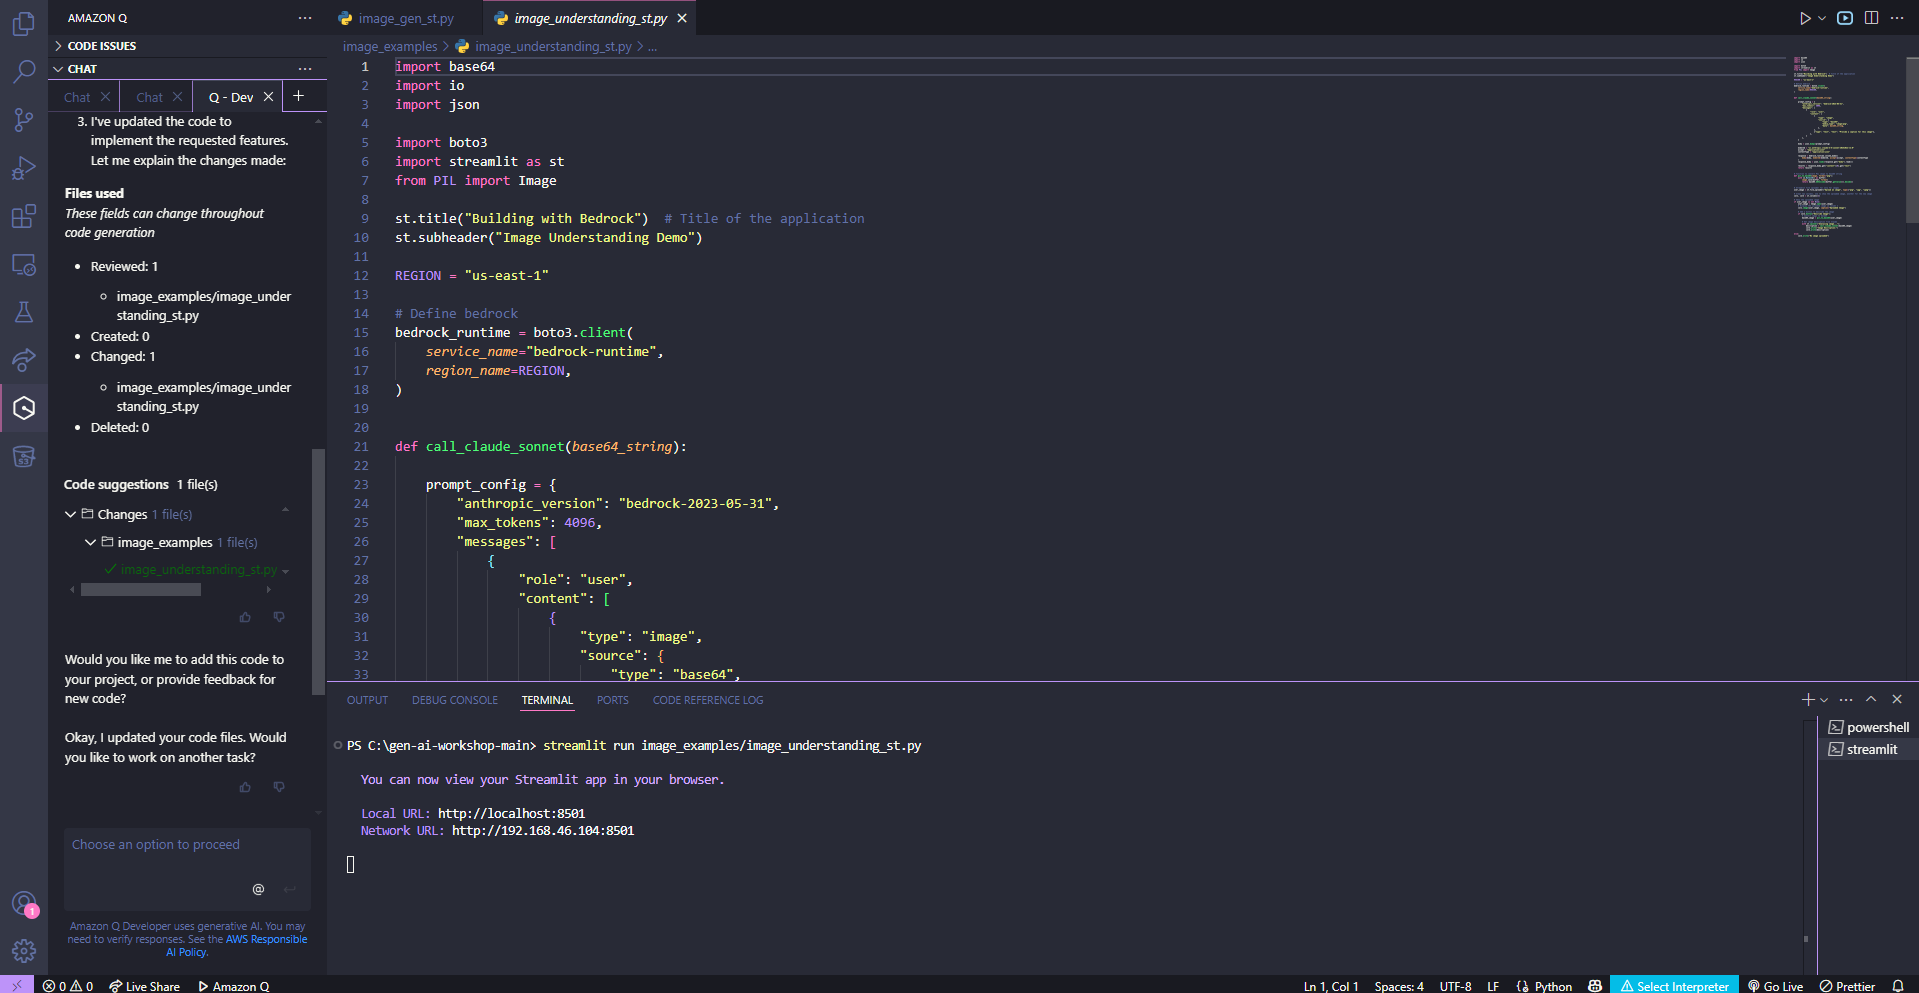Select the streamlit terminal instance

[1868, 749]
